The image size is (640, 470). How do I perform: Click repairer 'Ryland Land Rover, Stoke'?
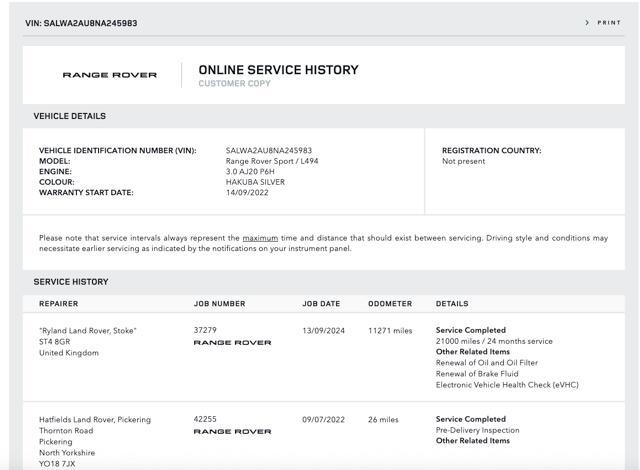[x=88, y=330]
